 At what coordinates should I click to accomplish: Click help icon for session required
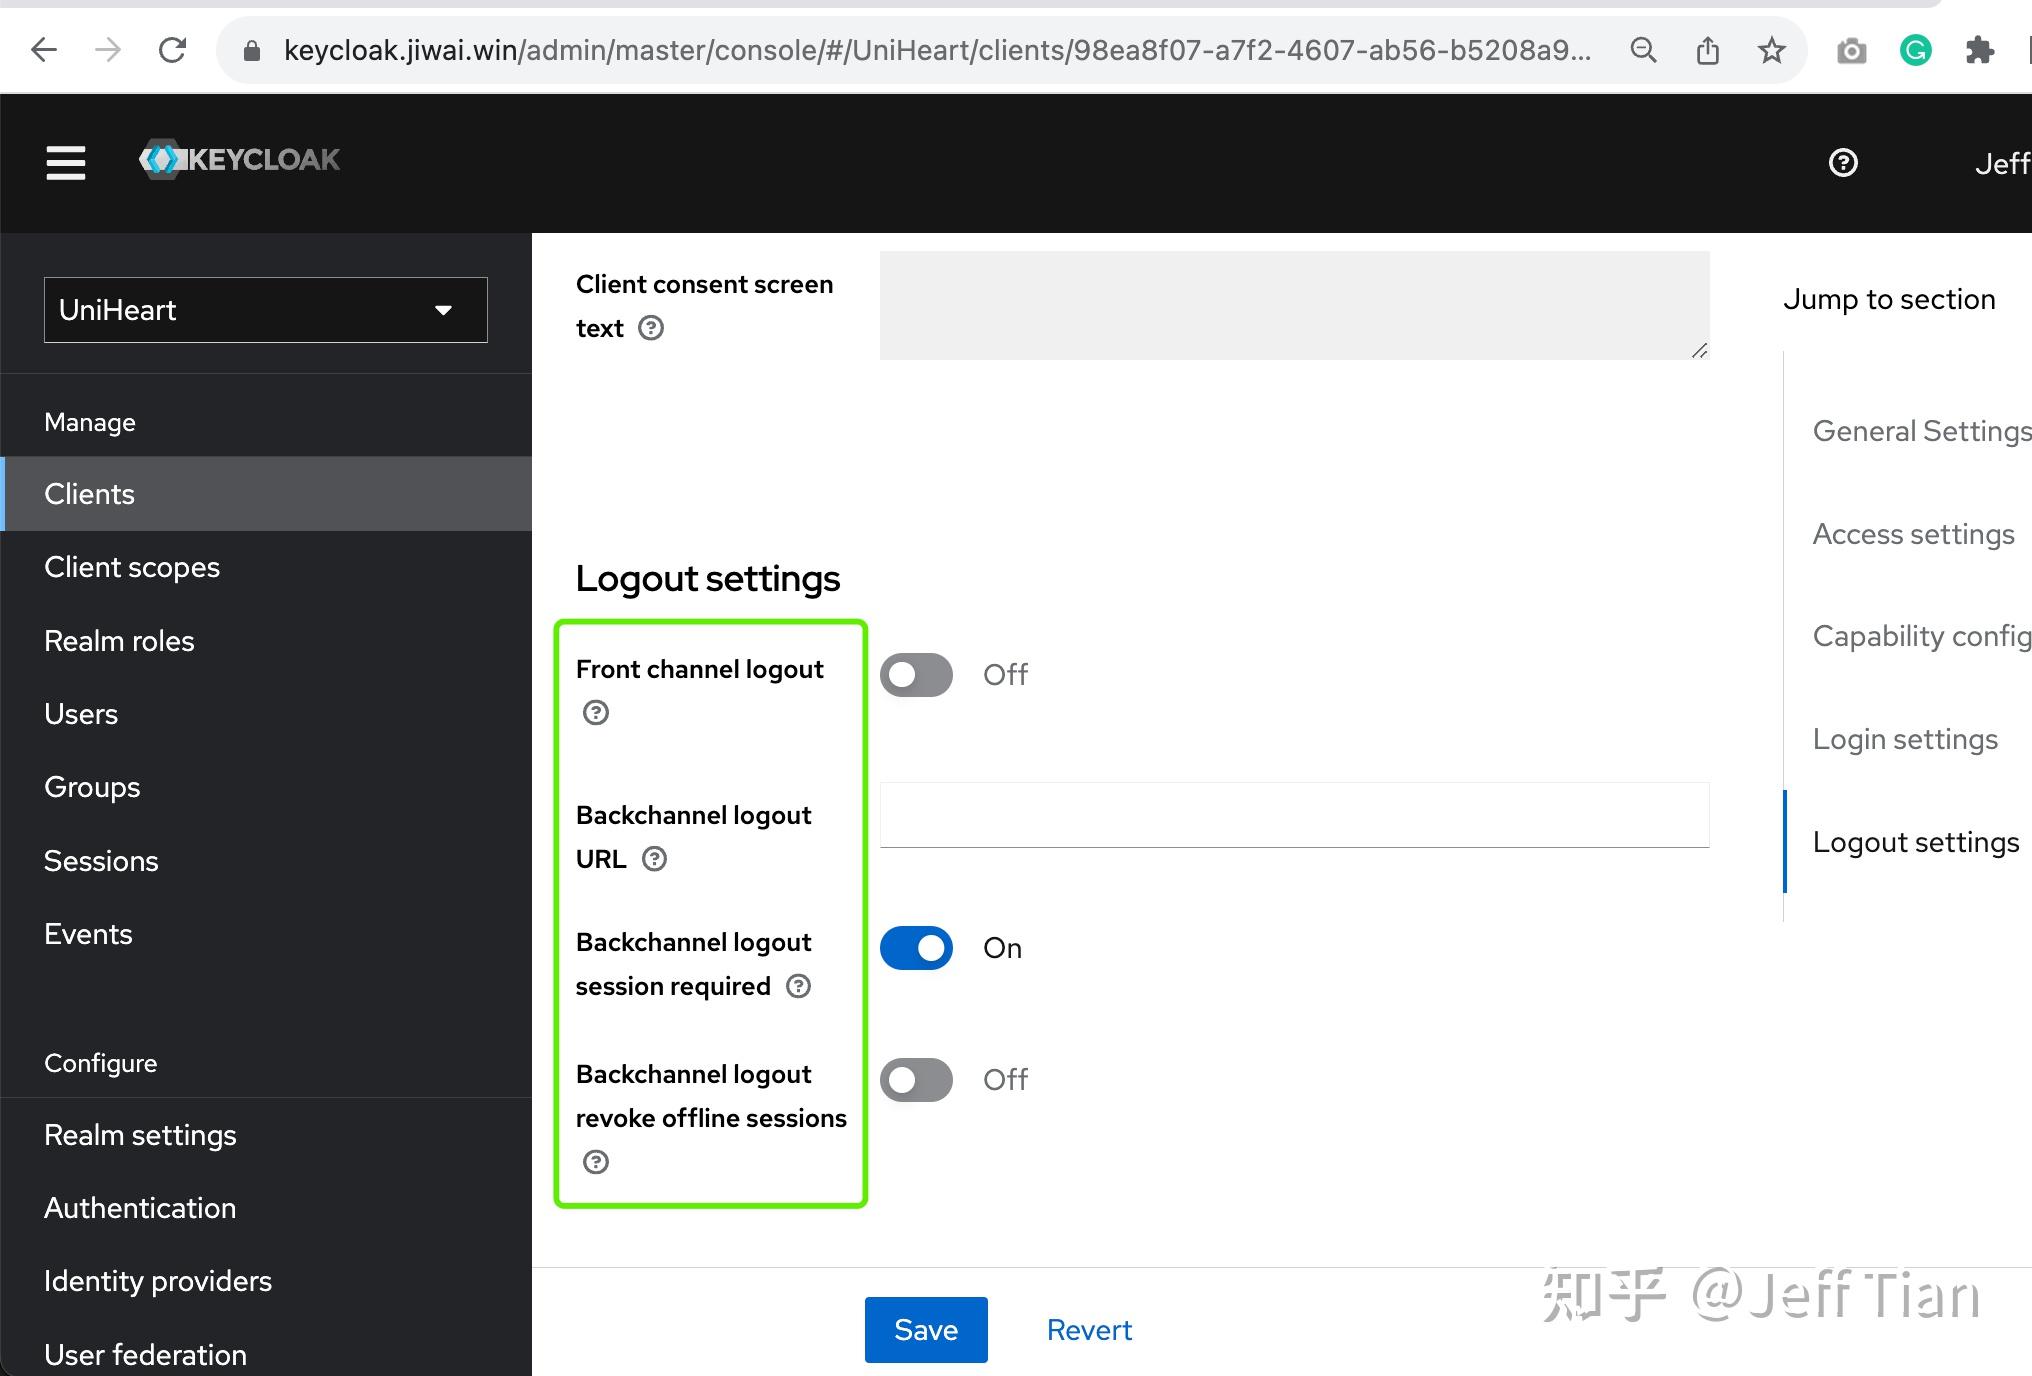(x=798, y=986)
